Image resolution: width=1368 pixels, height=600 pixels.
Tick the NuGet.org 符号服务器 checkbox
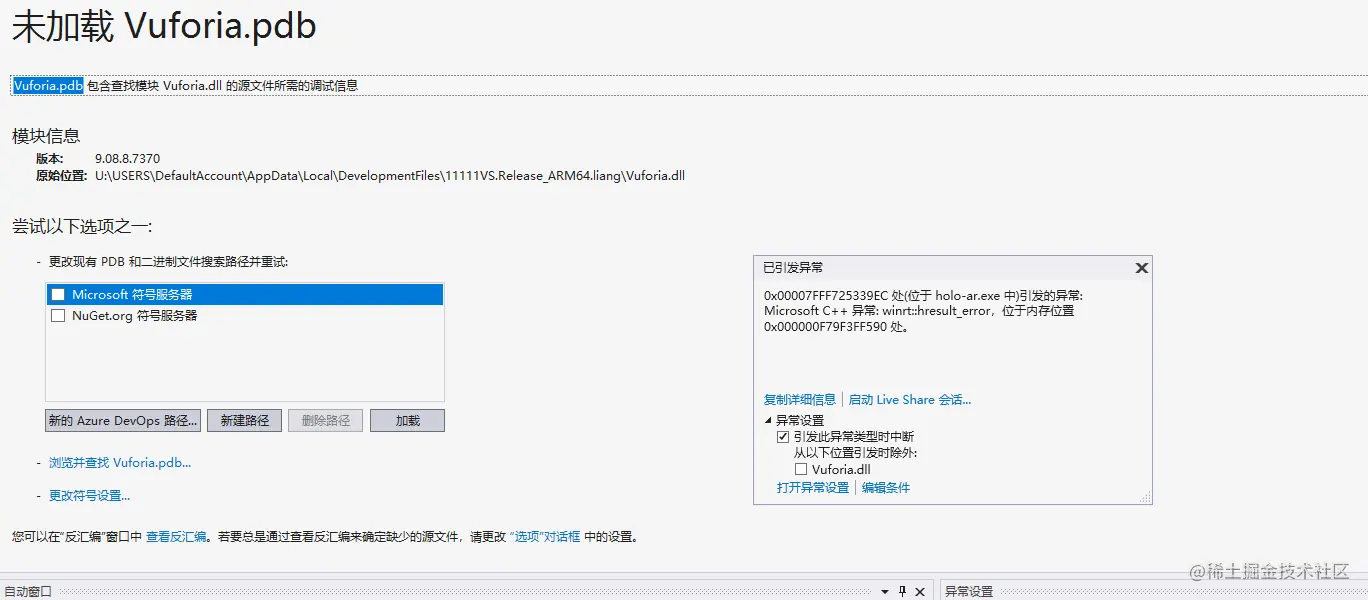[x=58, y=315]
